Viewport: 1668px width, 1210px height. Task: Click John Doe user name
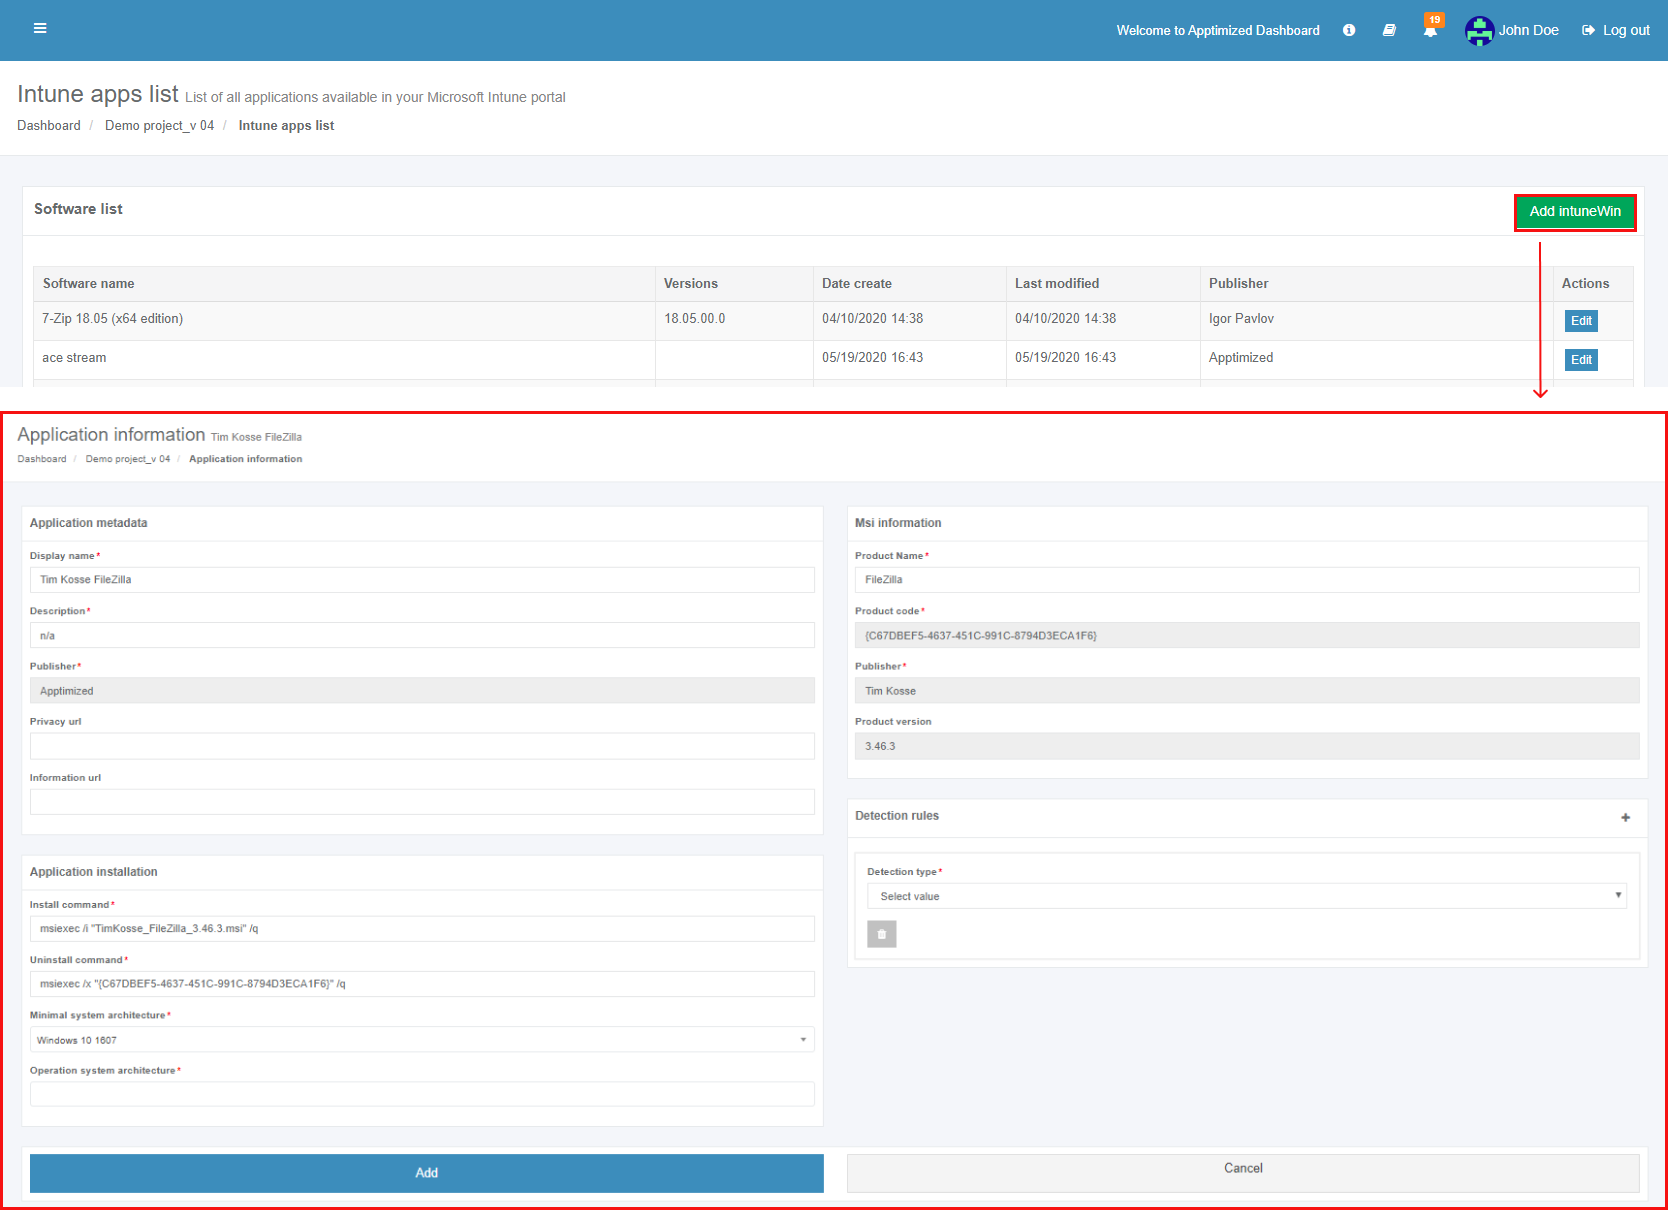pyautogui.click(x=1528, y=30)
